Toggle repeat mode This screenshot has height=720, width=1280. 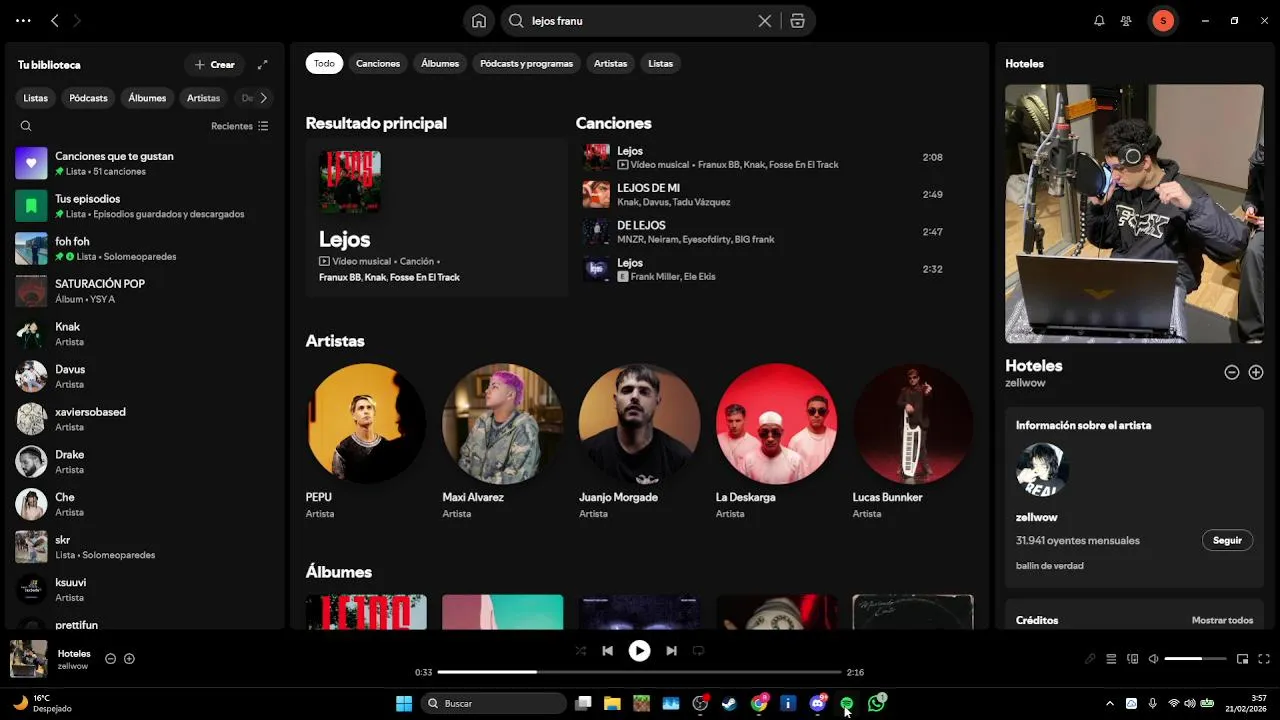698,651
